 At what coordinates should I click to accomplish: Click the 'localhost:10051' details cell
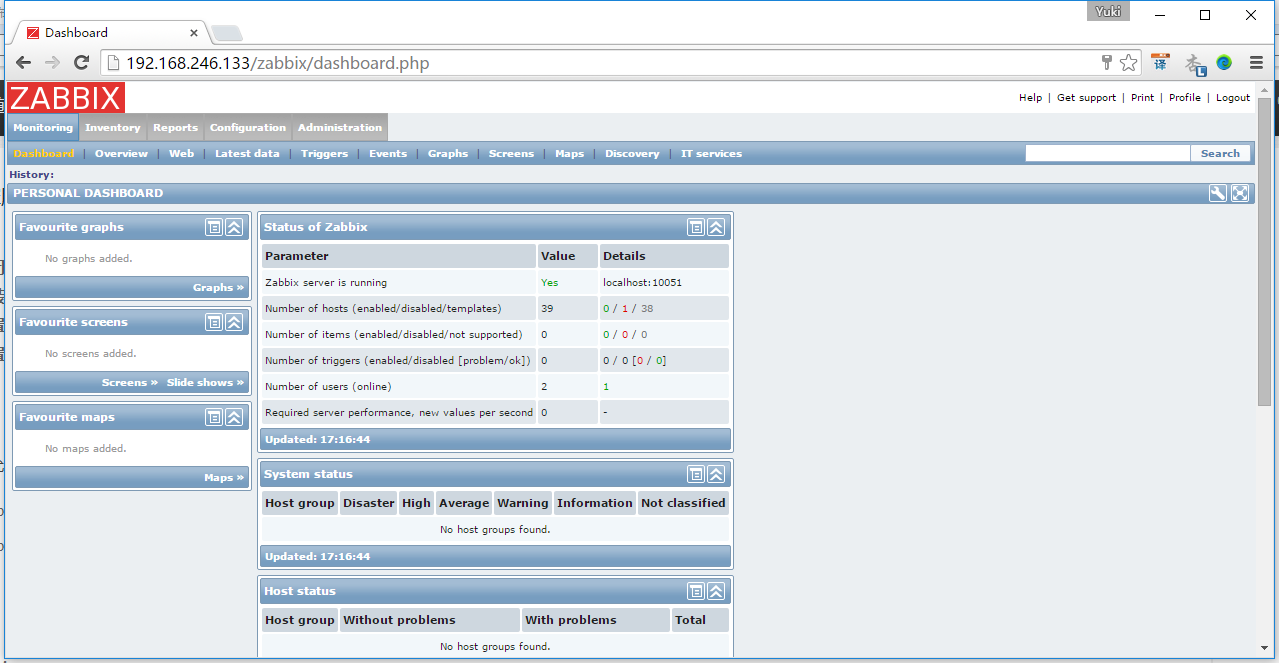tap(665, 283)
